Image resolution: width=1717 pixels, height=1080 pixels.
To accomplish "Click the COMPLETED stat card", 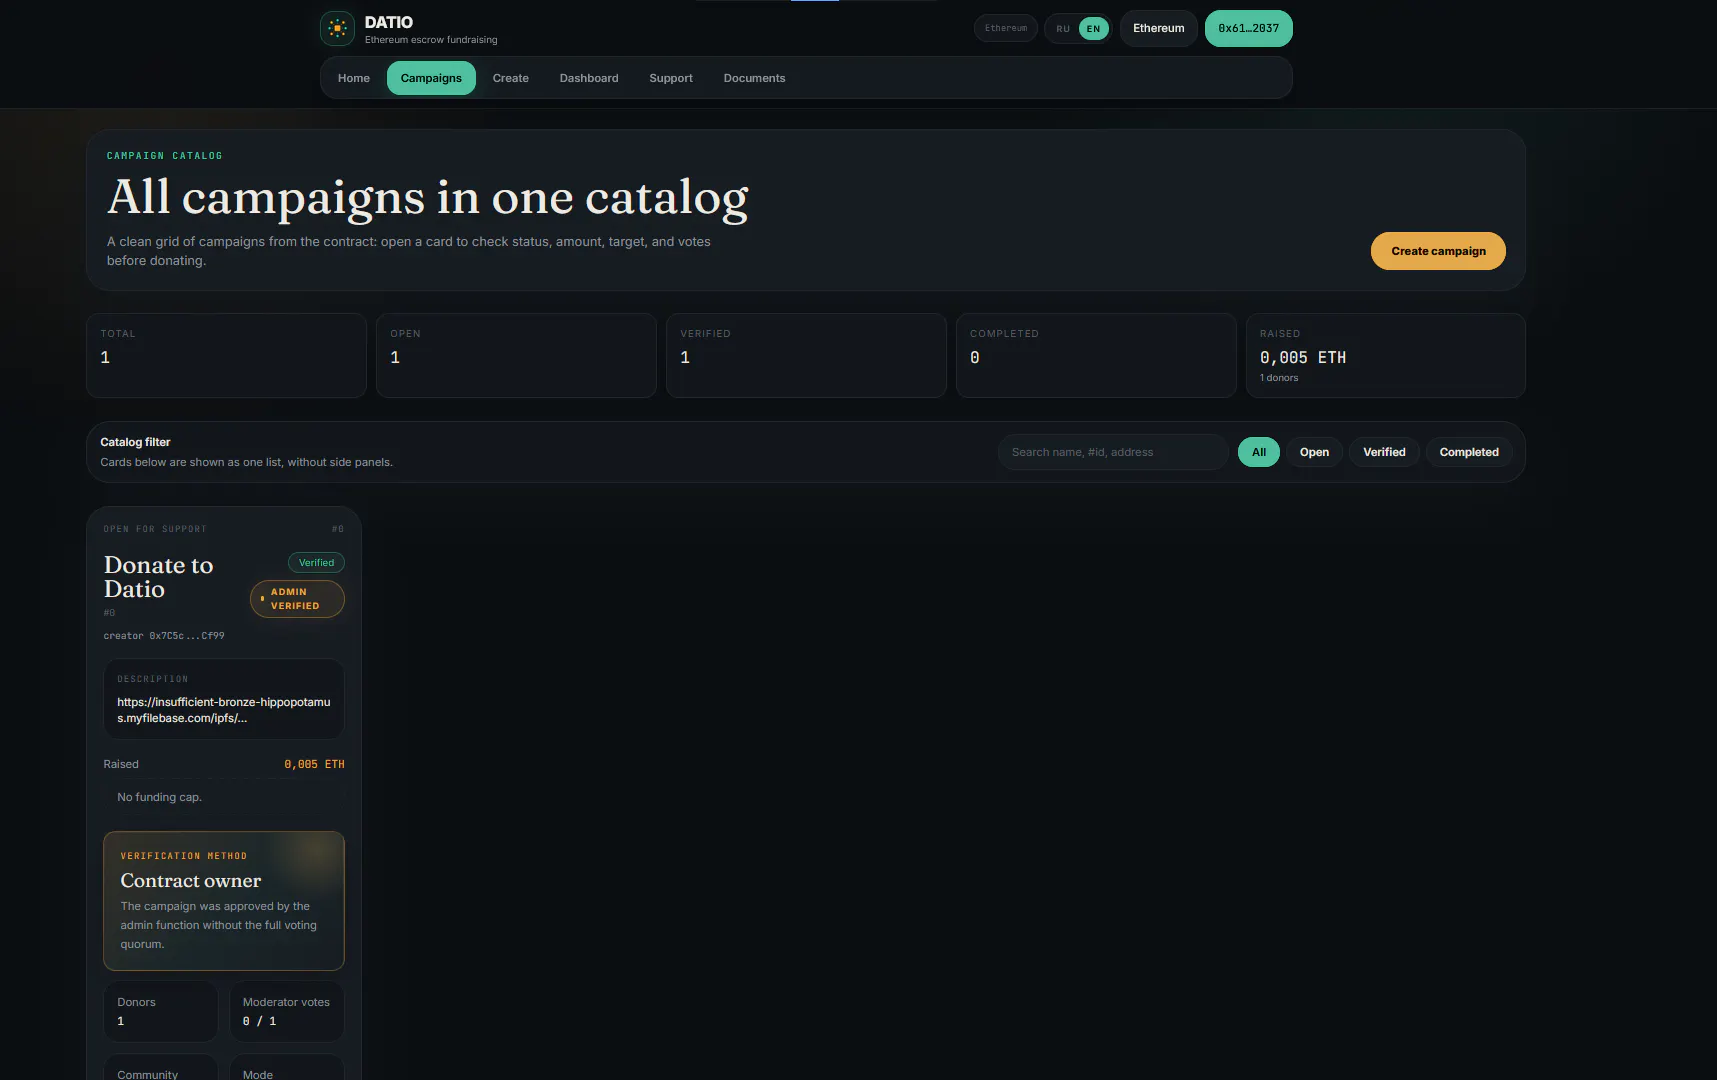I will (1096, 355).
